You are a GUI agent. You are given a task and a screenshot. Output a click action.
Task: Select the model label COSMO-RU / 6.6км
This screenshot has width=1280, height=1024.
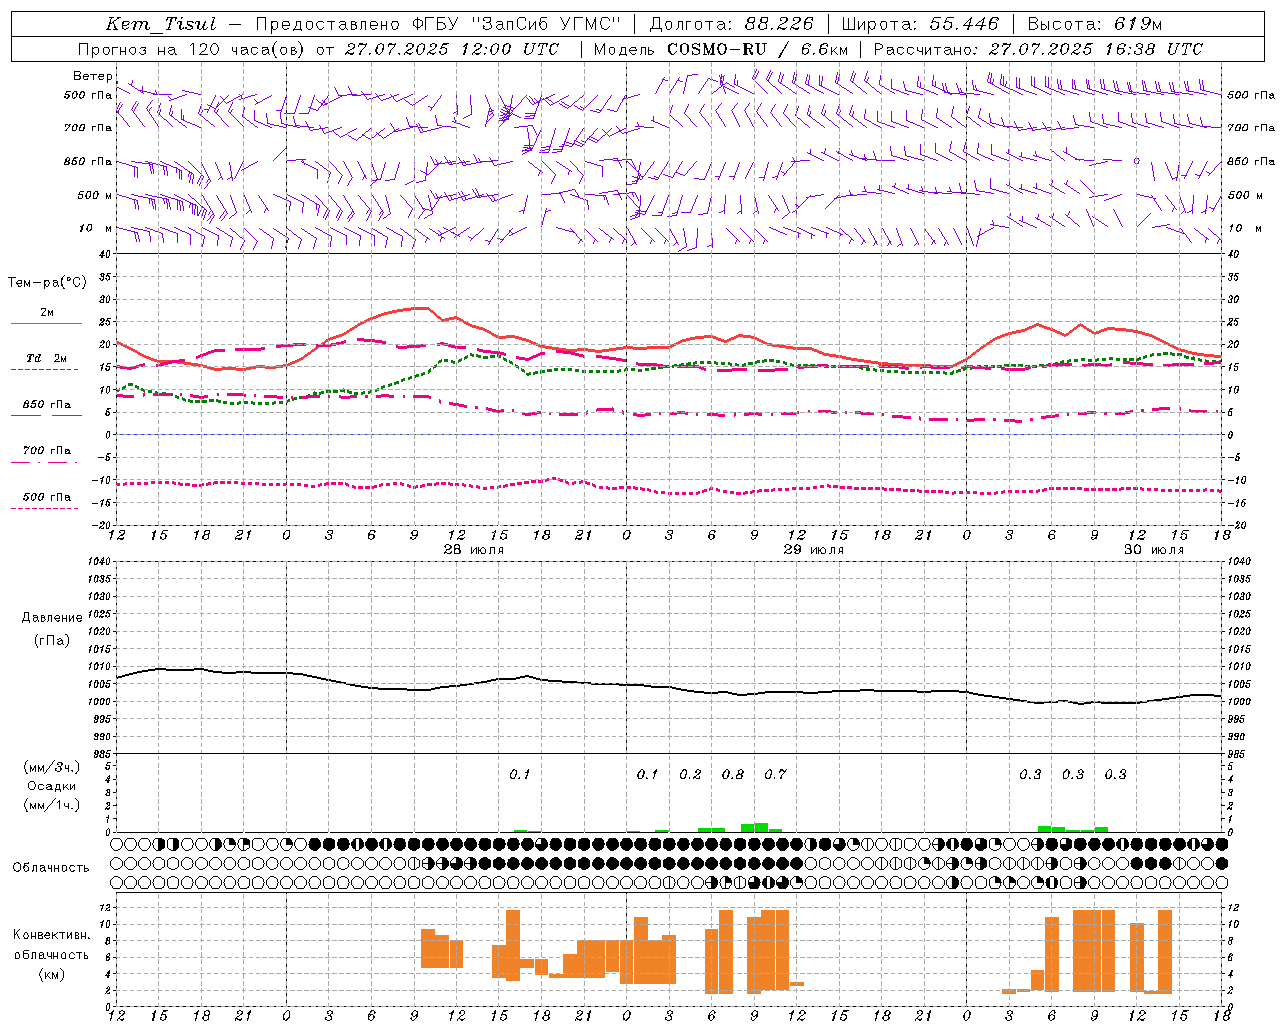click(757, 49)
